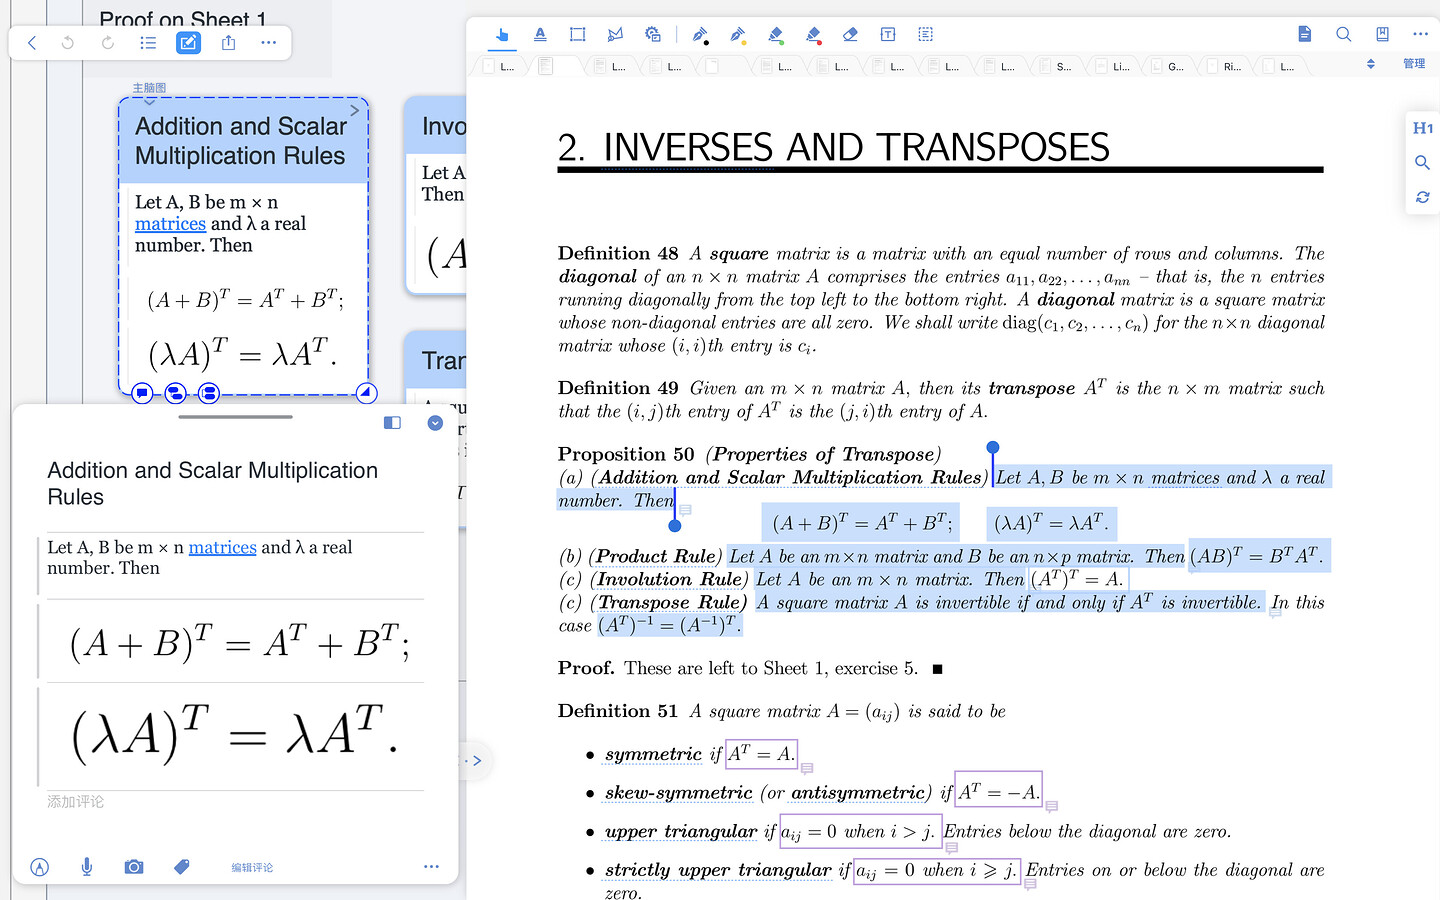Switch to the 'S...' document tab

click(x=1054, y=66)
